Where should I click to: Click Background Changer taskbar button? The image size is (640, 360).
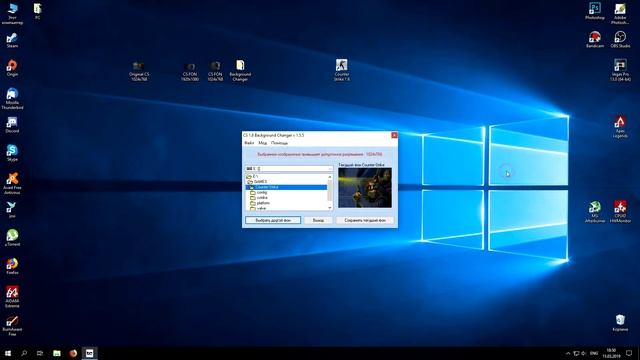[x=89, y=353]
